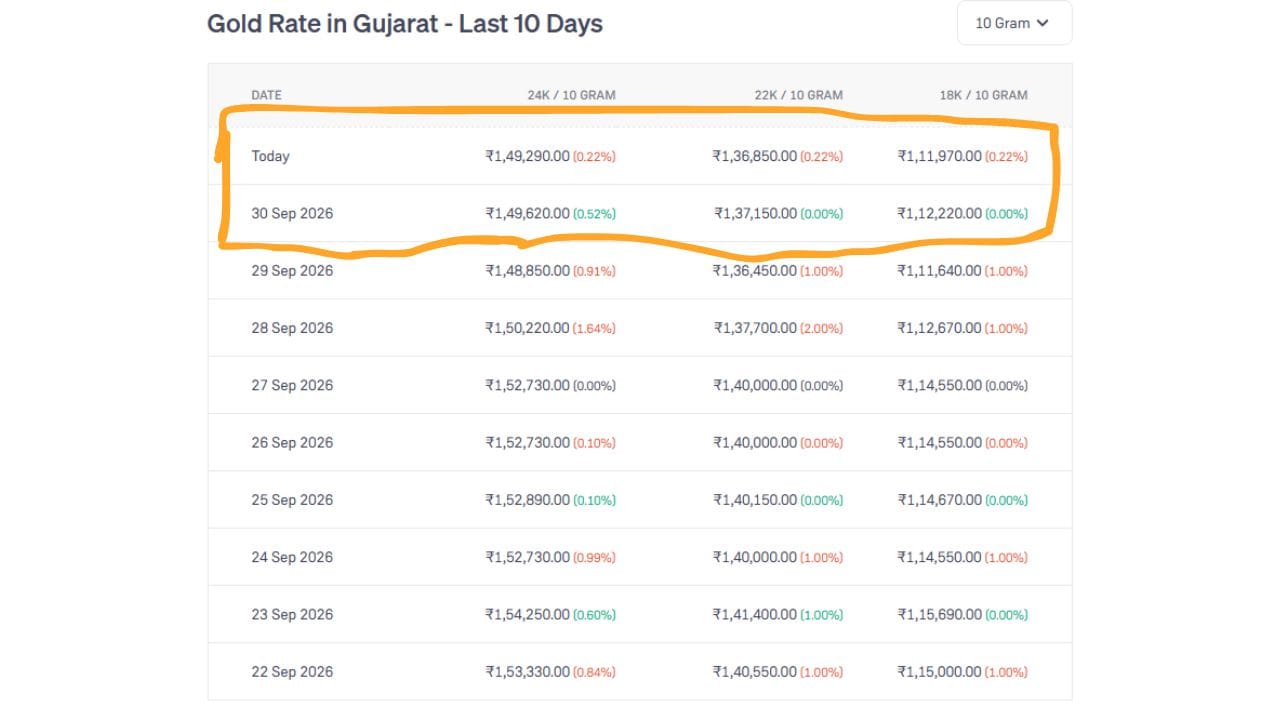
Task: Click the 26 Sep row's 22K price ₹1,40,000.00
Action: point(755,442)
